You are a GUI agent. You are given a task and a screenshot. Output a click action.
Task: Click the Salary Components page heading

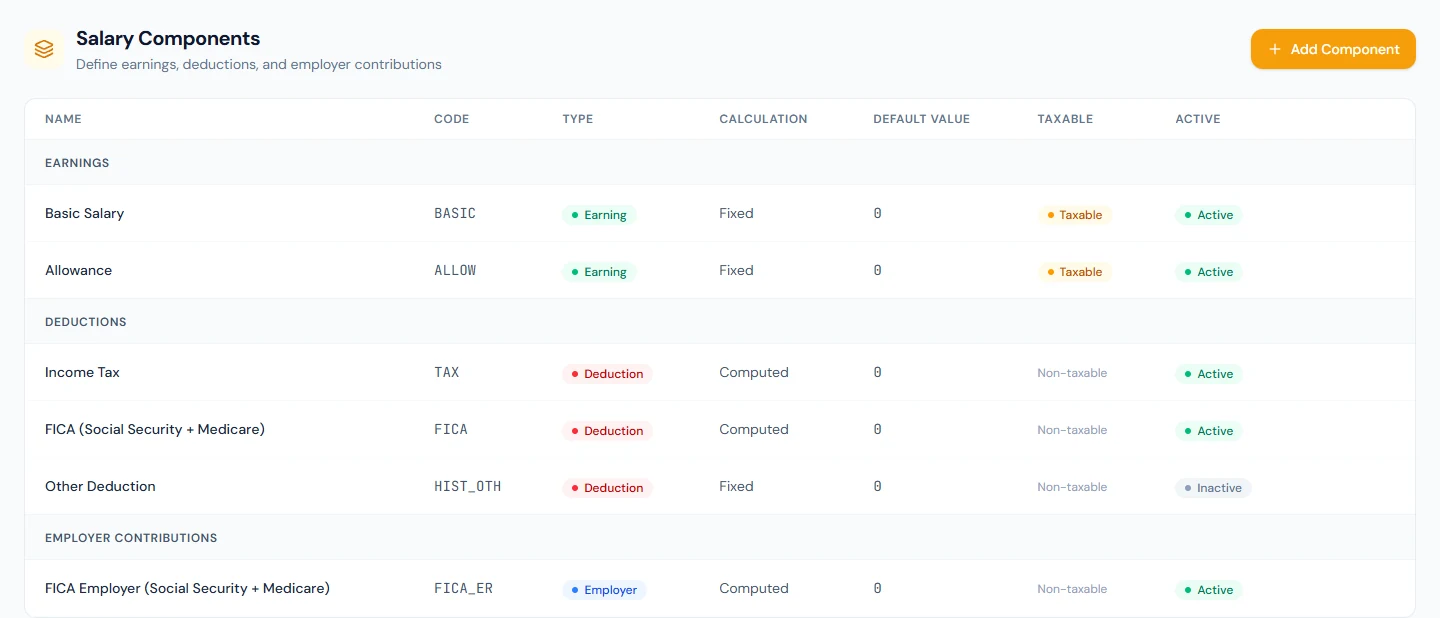(168, 39)
